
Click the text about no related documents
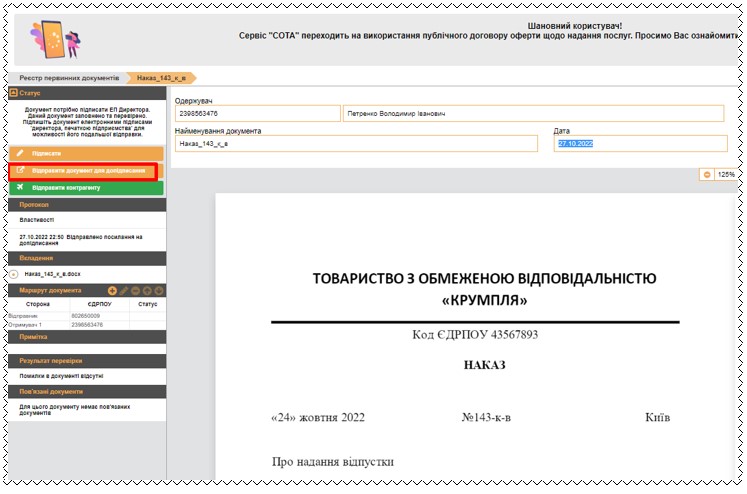(75, 410)
